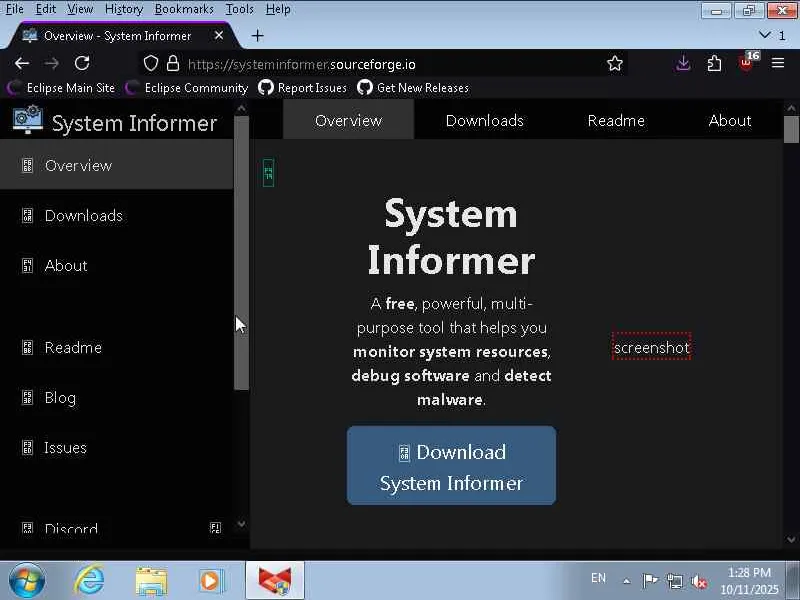Open the uBlock extension icon with badge 16

(x=747, y=62)
